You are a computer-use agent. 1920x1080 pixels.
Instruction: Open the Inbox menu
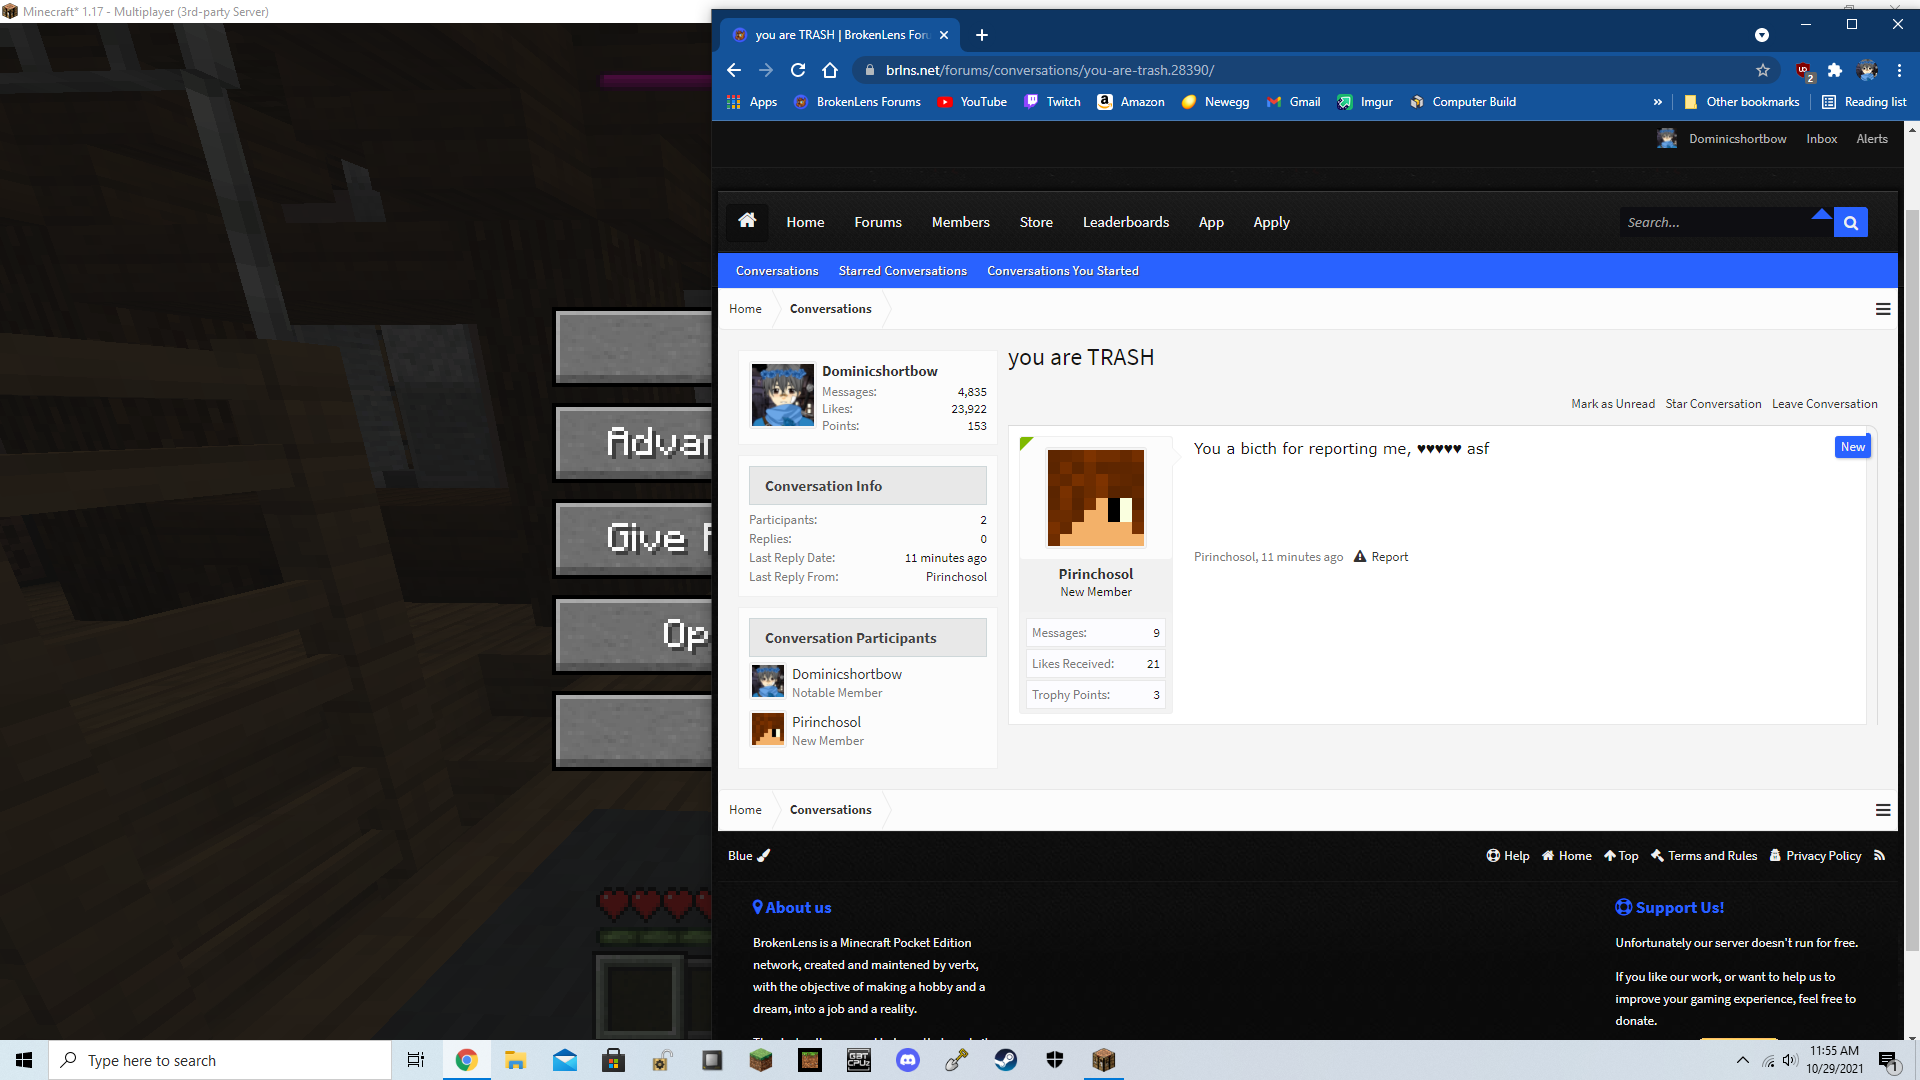[1821, 139]
